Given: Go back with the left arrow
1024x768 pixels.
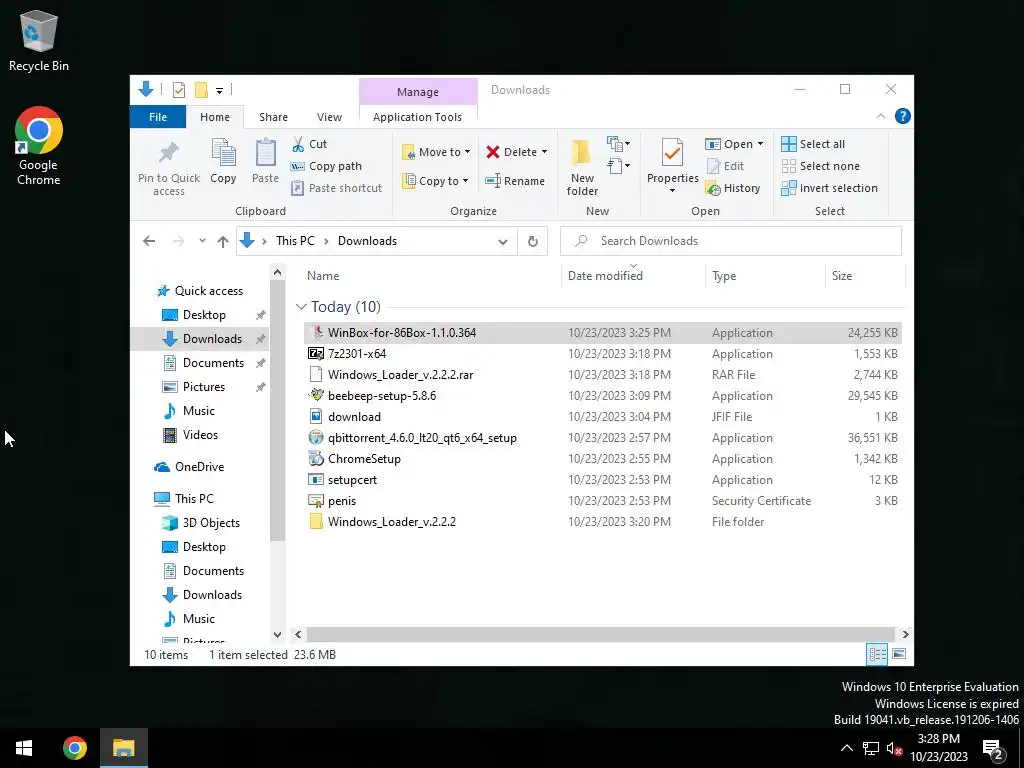Looking at the screenshot, I should pos(149,241).
